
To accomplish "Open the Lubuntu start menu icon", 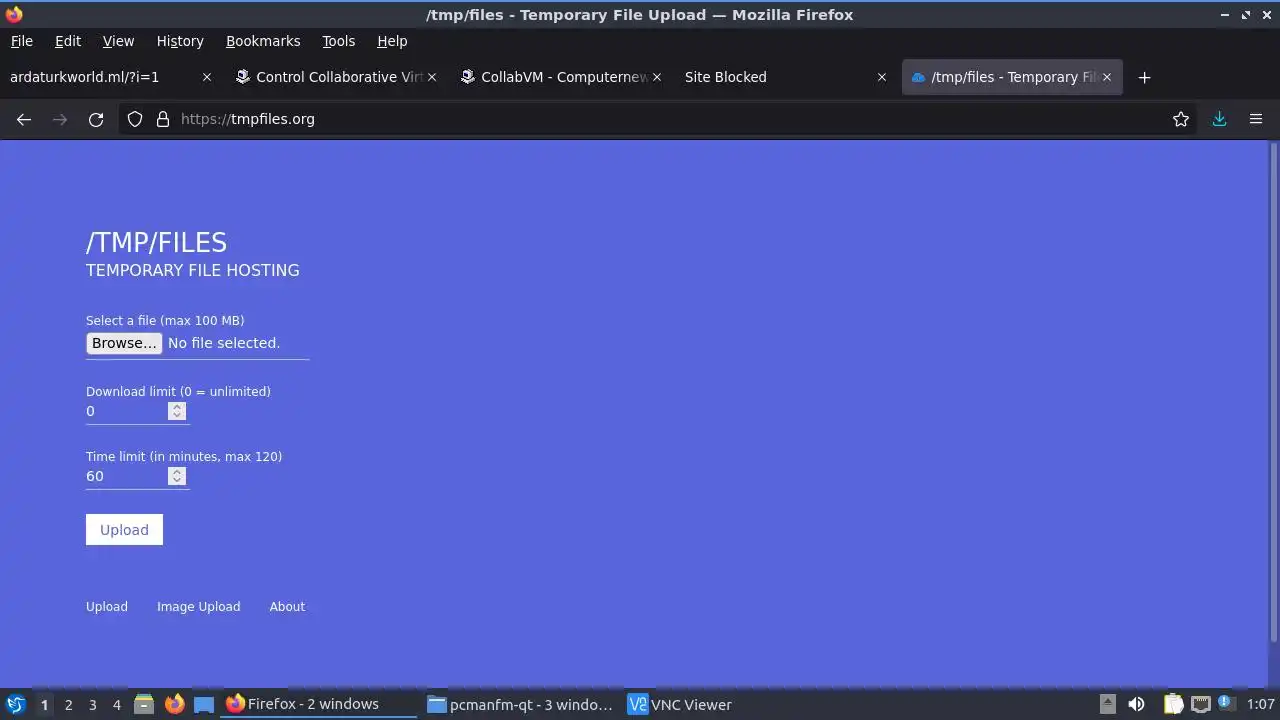I will click(x=16, y=704).
